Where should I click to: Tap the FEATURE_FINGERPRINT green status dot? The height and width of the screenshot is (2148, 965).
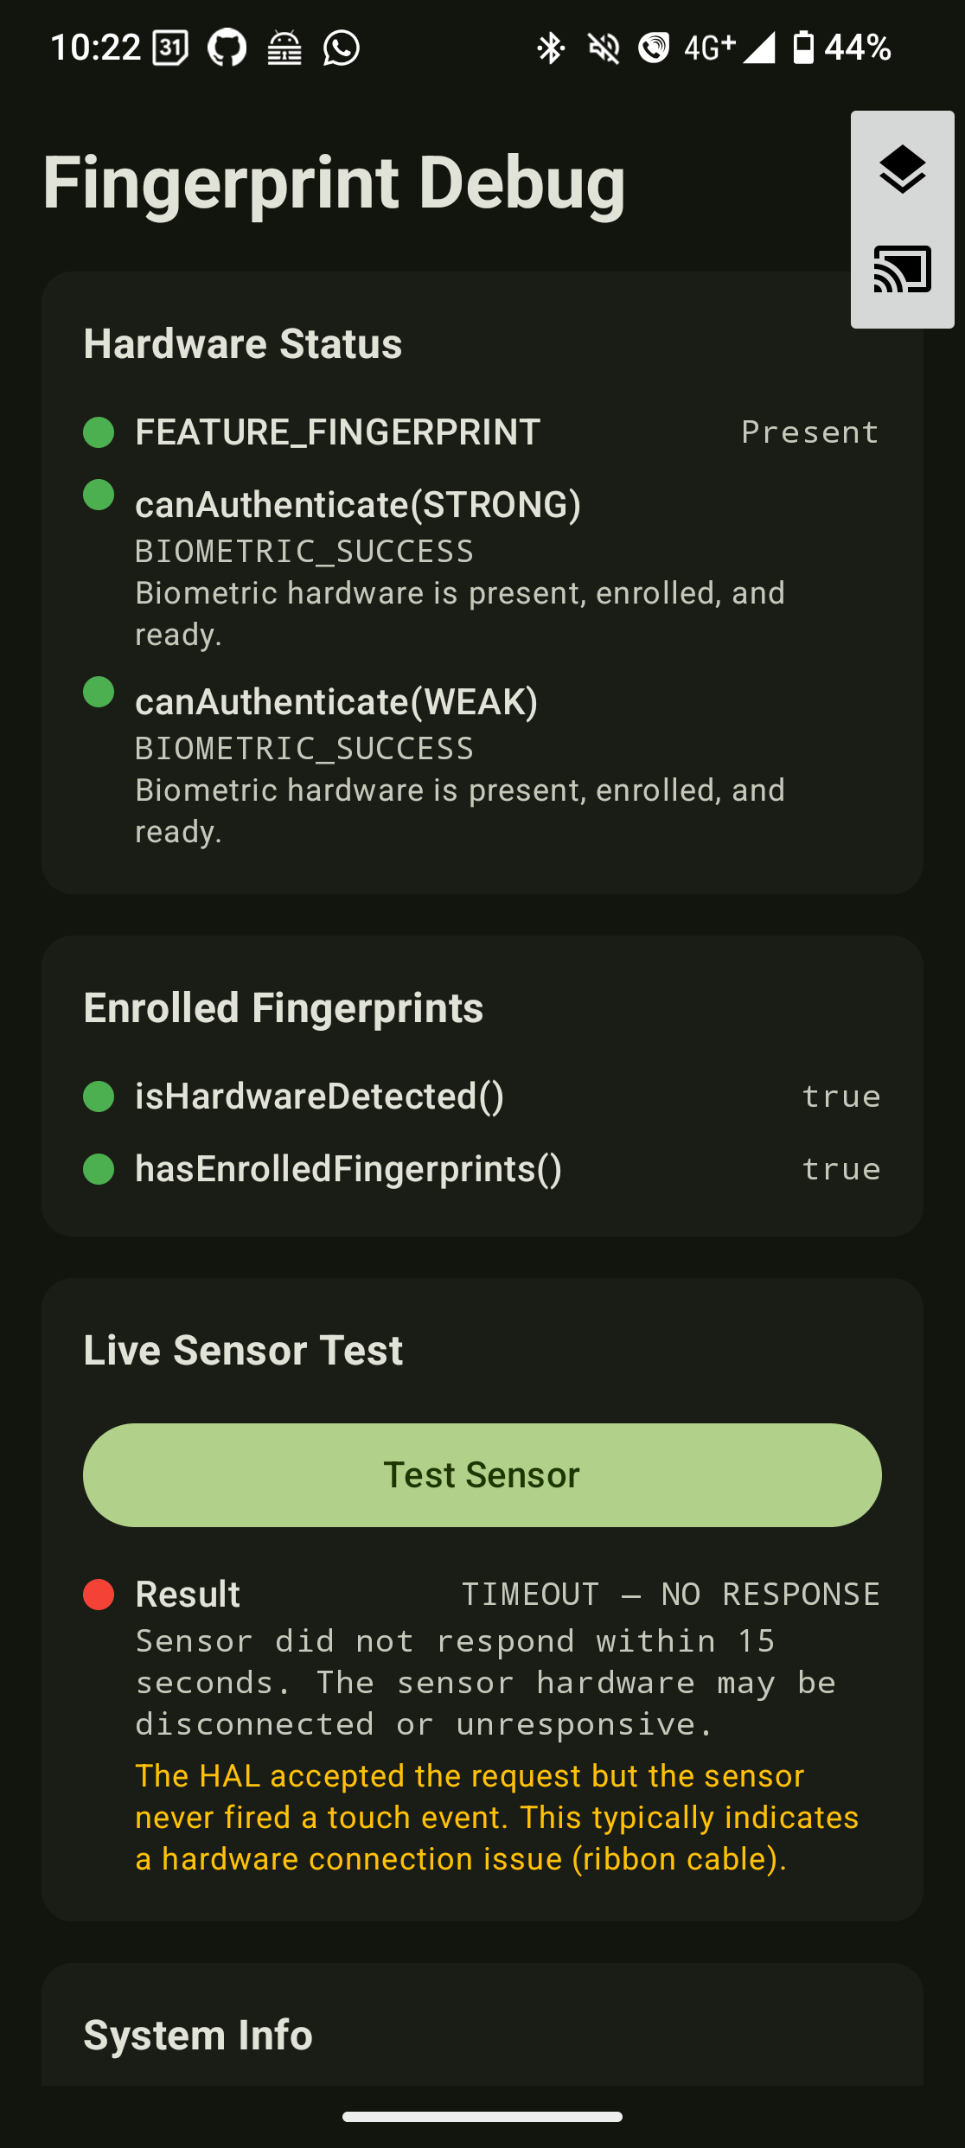98,432
